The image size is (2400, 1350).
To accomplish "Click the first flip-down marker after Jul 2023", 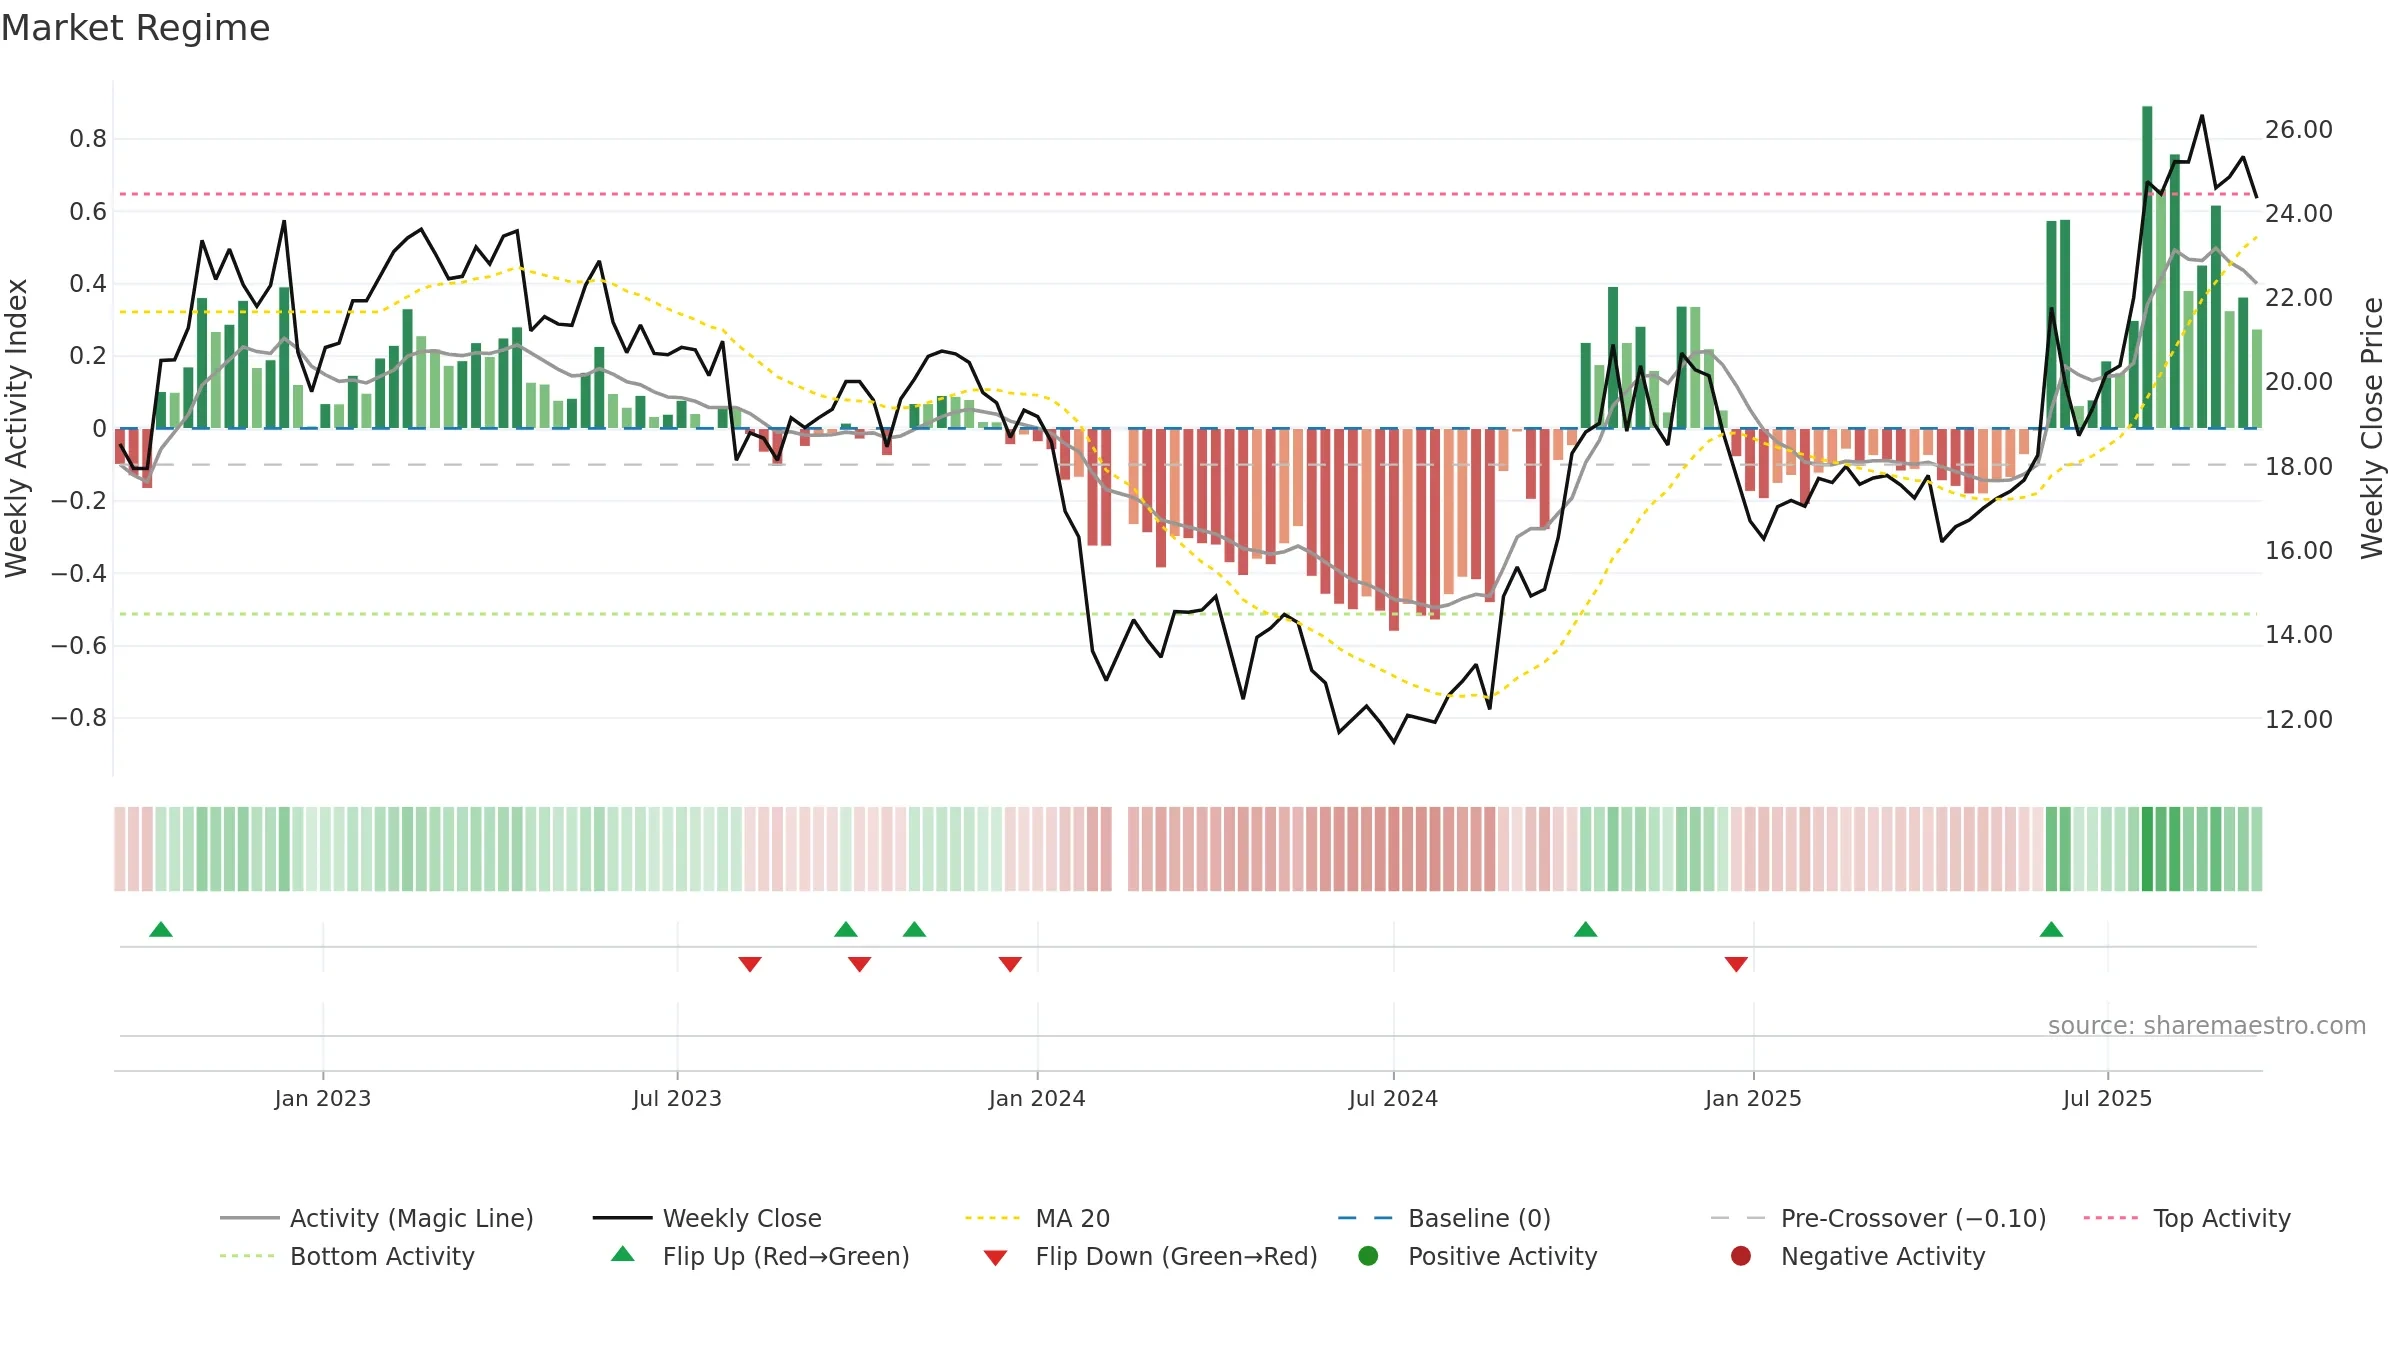I will coord(750,964).
